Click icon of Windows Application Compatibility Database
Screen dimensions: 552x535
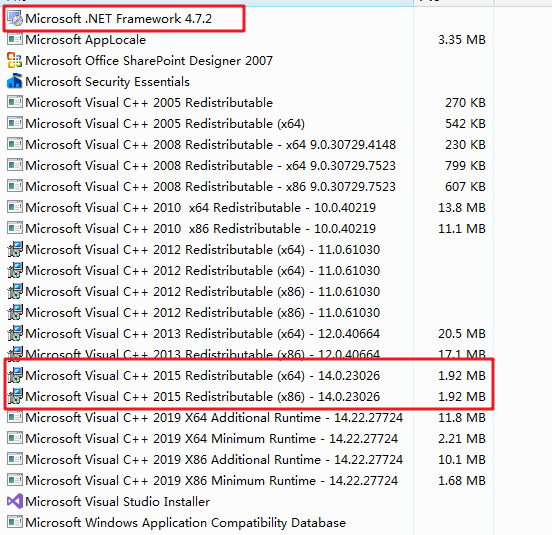pos(15,522)
